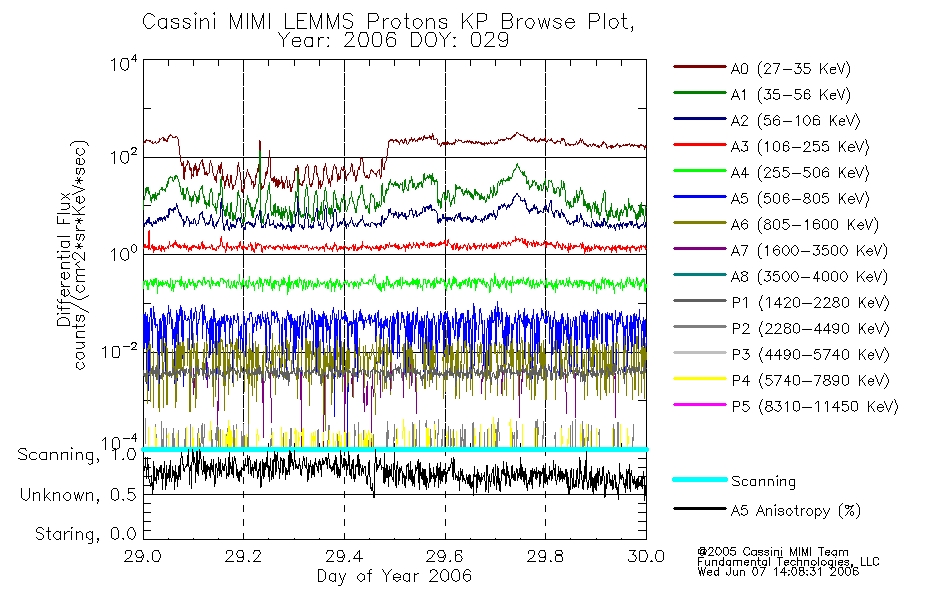Click the Staring, 0.0 axis label

pyautogui.click(x=86, y=534)
